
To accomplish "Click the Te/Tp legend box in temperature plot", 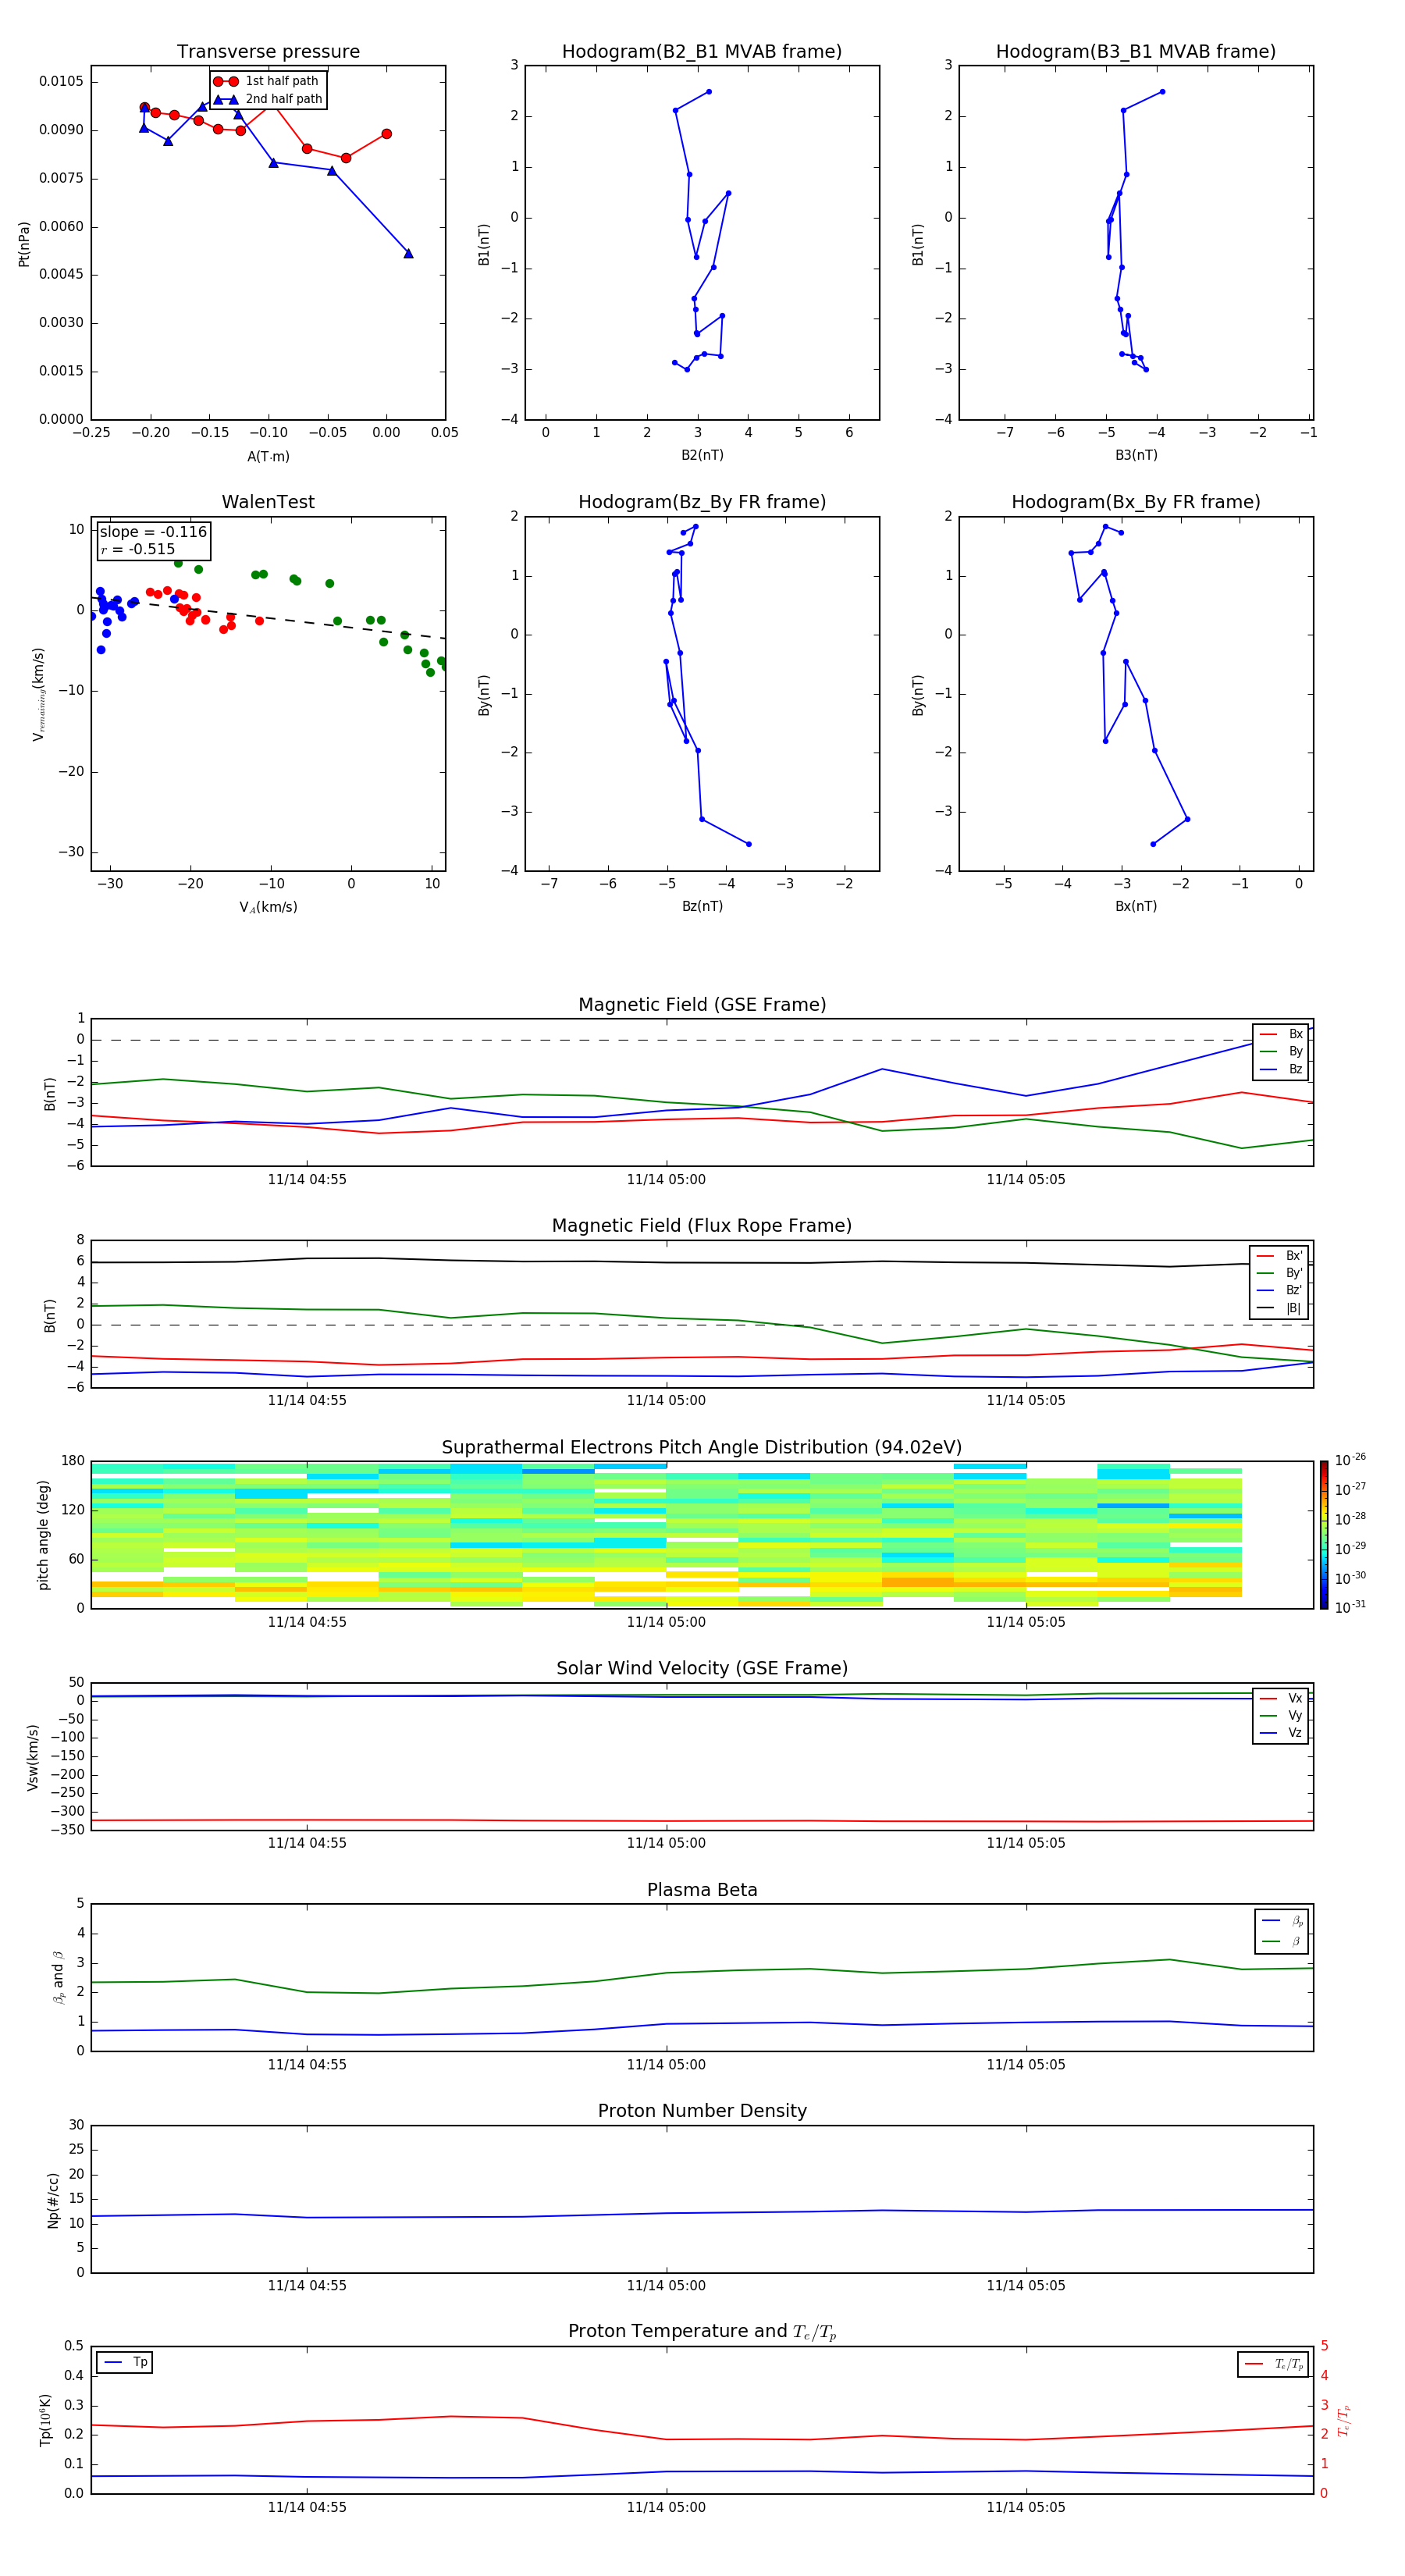I will (1273, 2364).
